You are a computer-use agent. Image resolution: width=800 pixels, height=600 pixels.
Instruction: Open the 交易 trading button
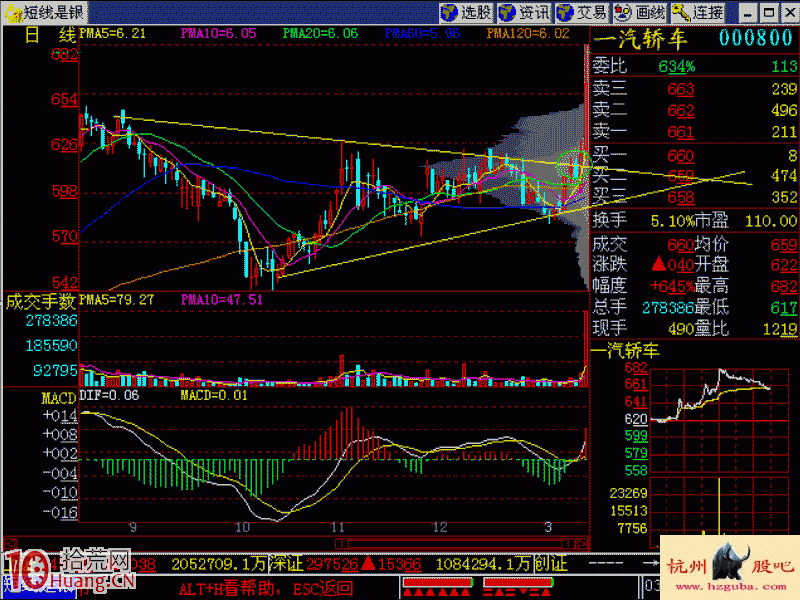582,12
